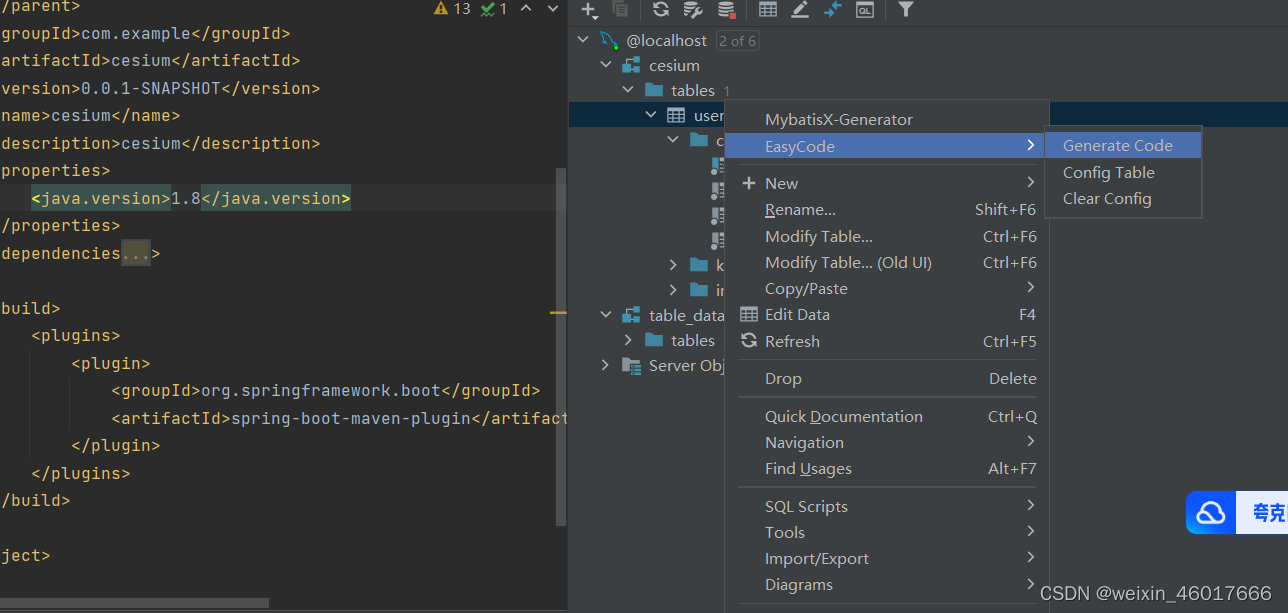Choose Edit Data from context menu

pos(886,314)
